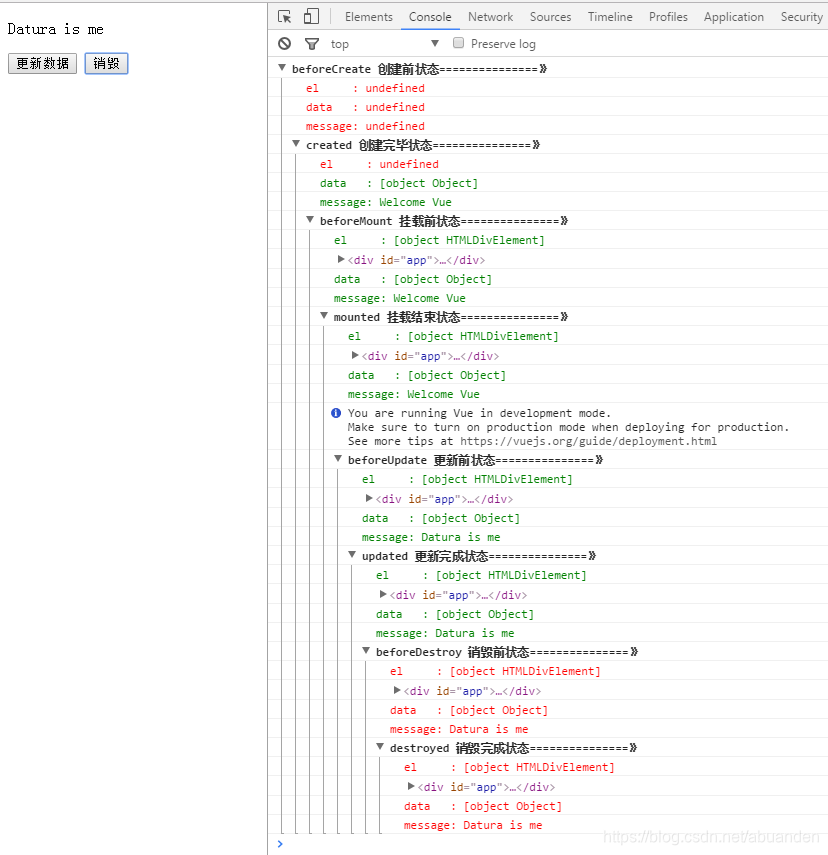Collapse the beforeCreate log group
The width and height of the screenshot is (828, 855).
click(x=282, y=68)
